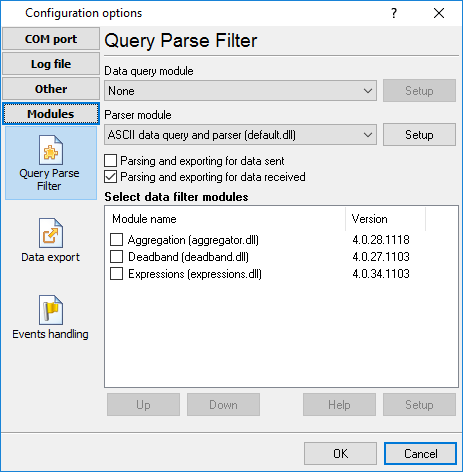Expand the Data query module dropdown
Image resolution: width=463 pixels, height=472 pixels.
240,91
